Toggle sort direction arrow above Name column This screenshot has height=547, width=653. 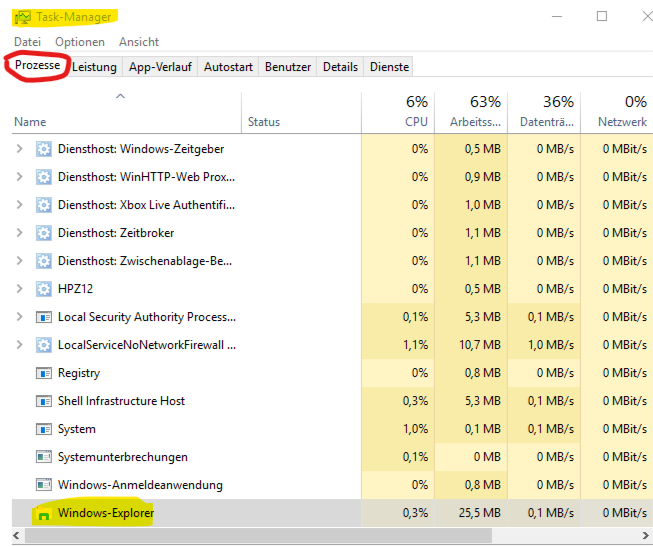(x=120, y=96)
